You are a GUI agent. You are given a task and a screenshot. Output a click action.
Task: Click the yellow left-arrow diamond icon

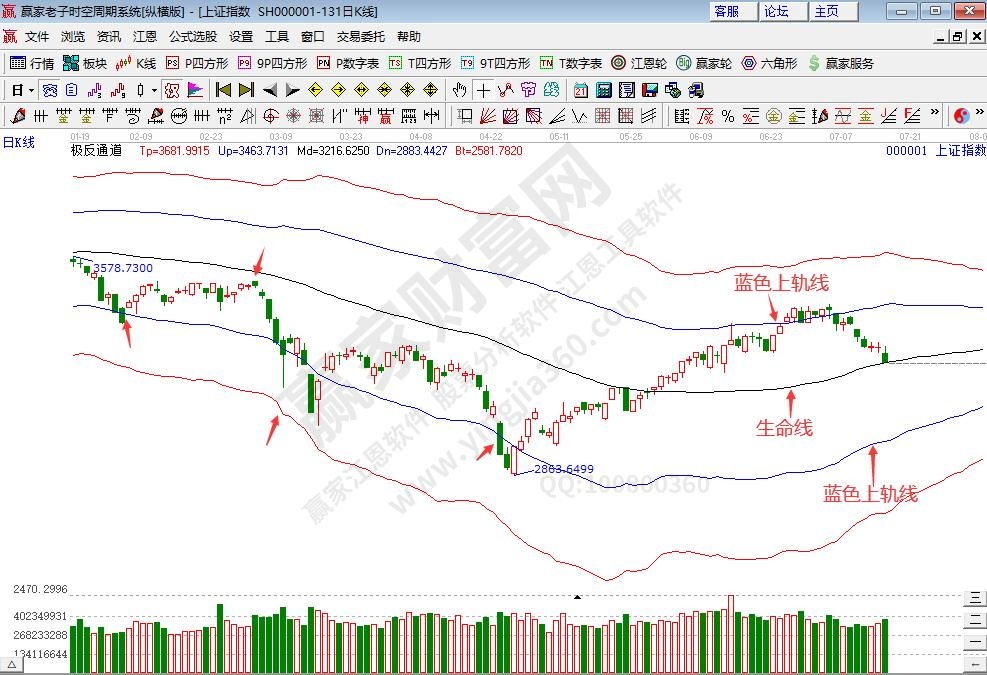[315, 89]
